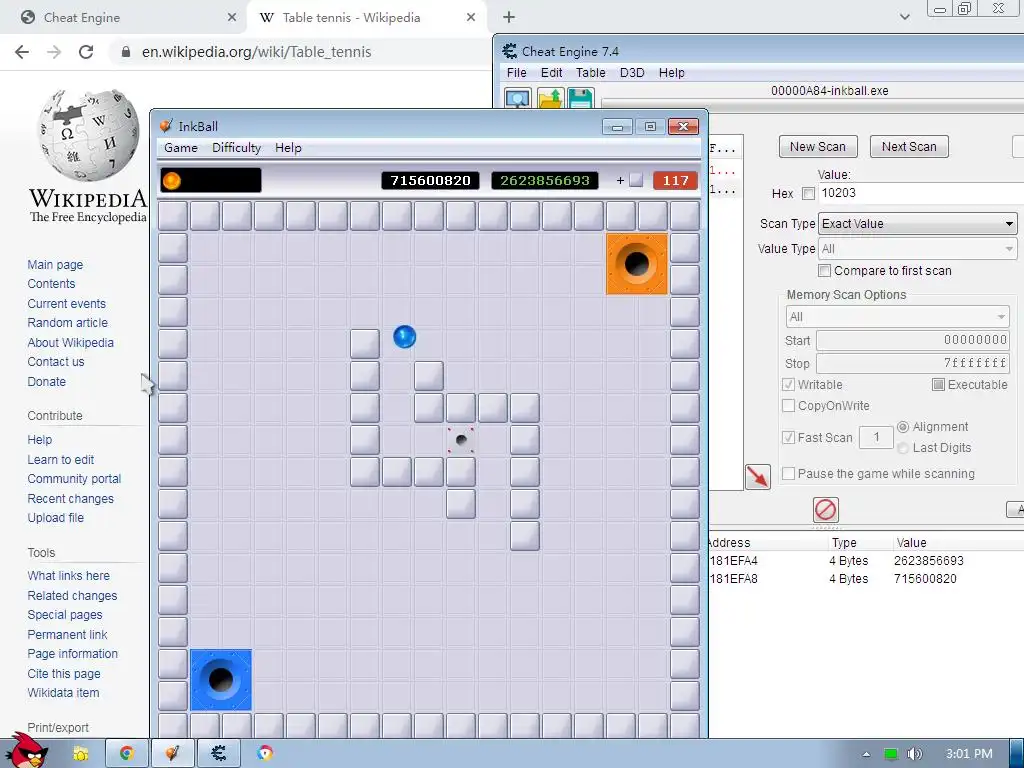Image resolution: width=1024 pixels, height=768 pixels.
Task: Open InkBall Game menu
Action: click(181, 148)
